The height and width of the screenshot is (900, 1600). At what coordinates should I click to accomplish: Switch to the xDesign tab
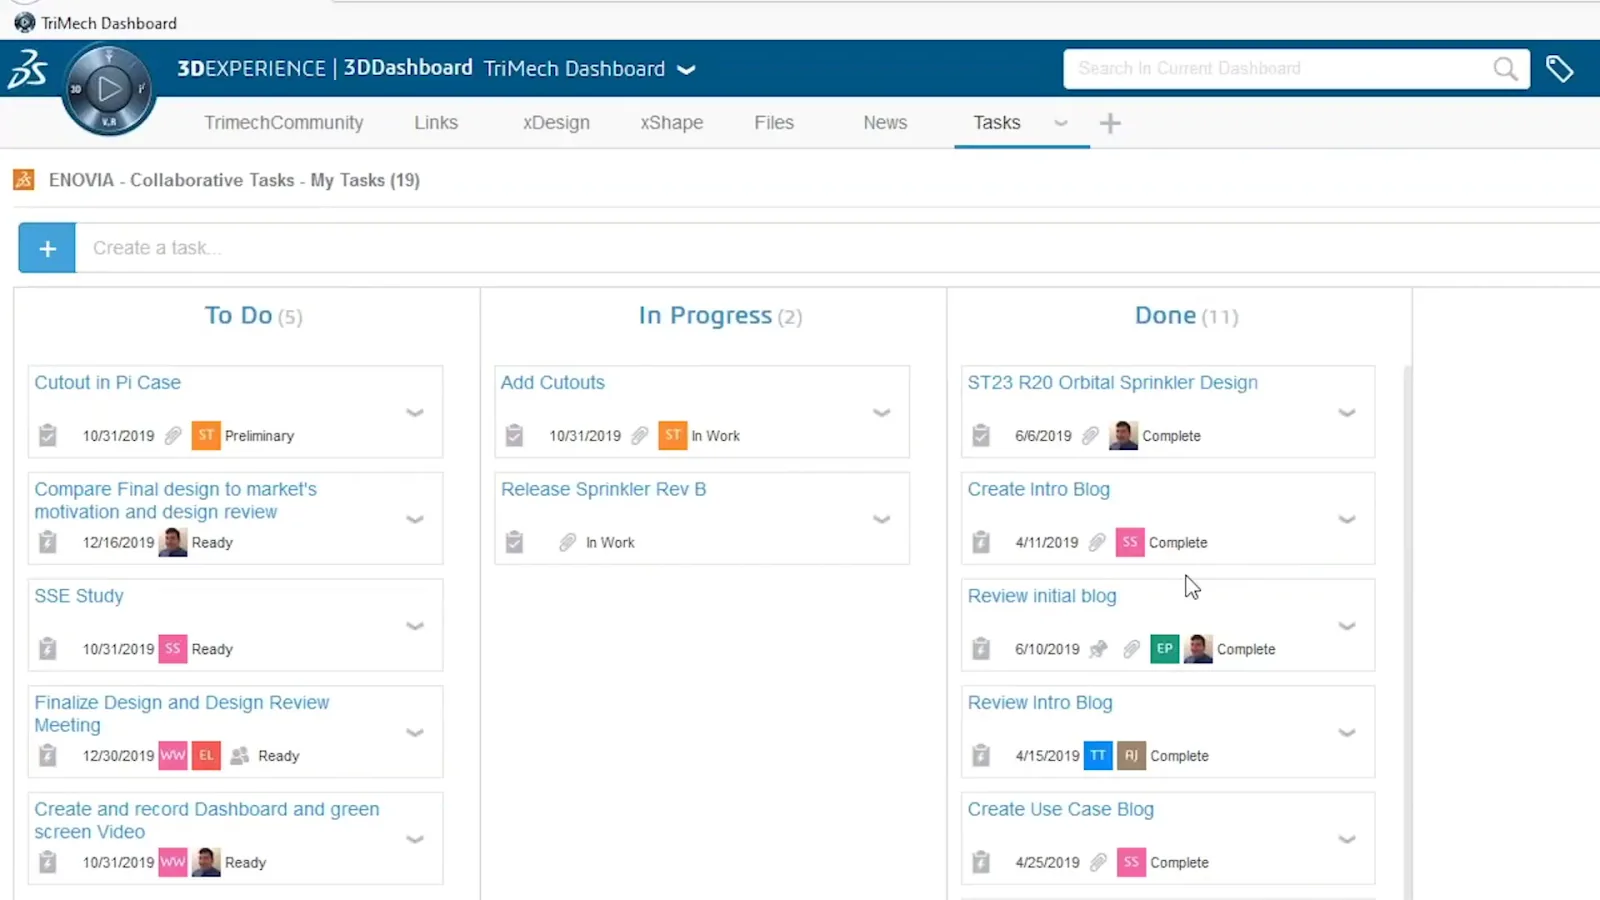coord(556,123)
